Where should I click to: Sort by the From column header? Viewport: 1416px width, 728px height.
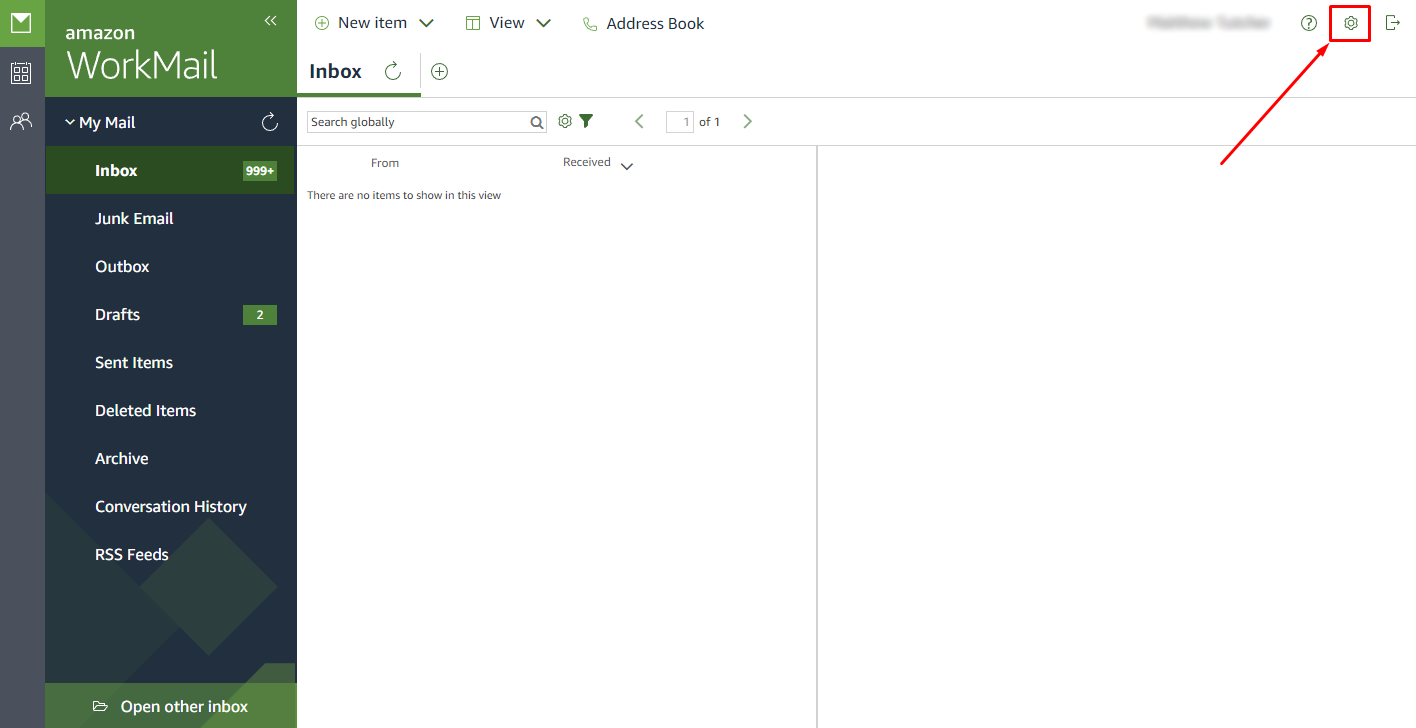(x=385, y=163)
